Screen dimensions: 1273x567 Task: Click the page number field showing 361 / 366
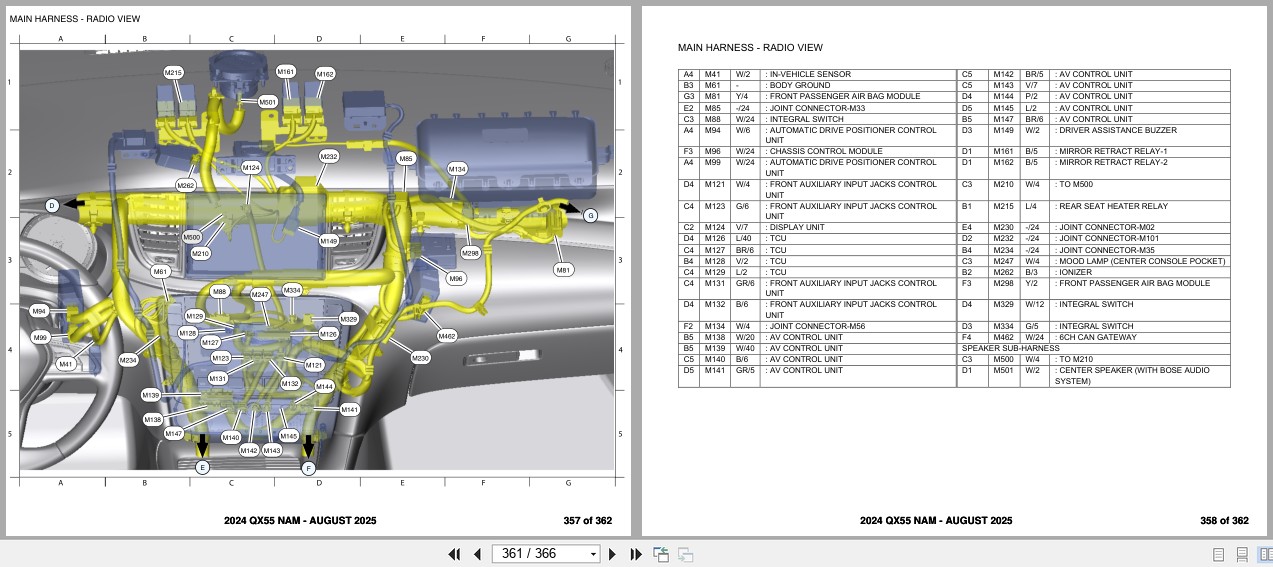[538, 554]
